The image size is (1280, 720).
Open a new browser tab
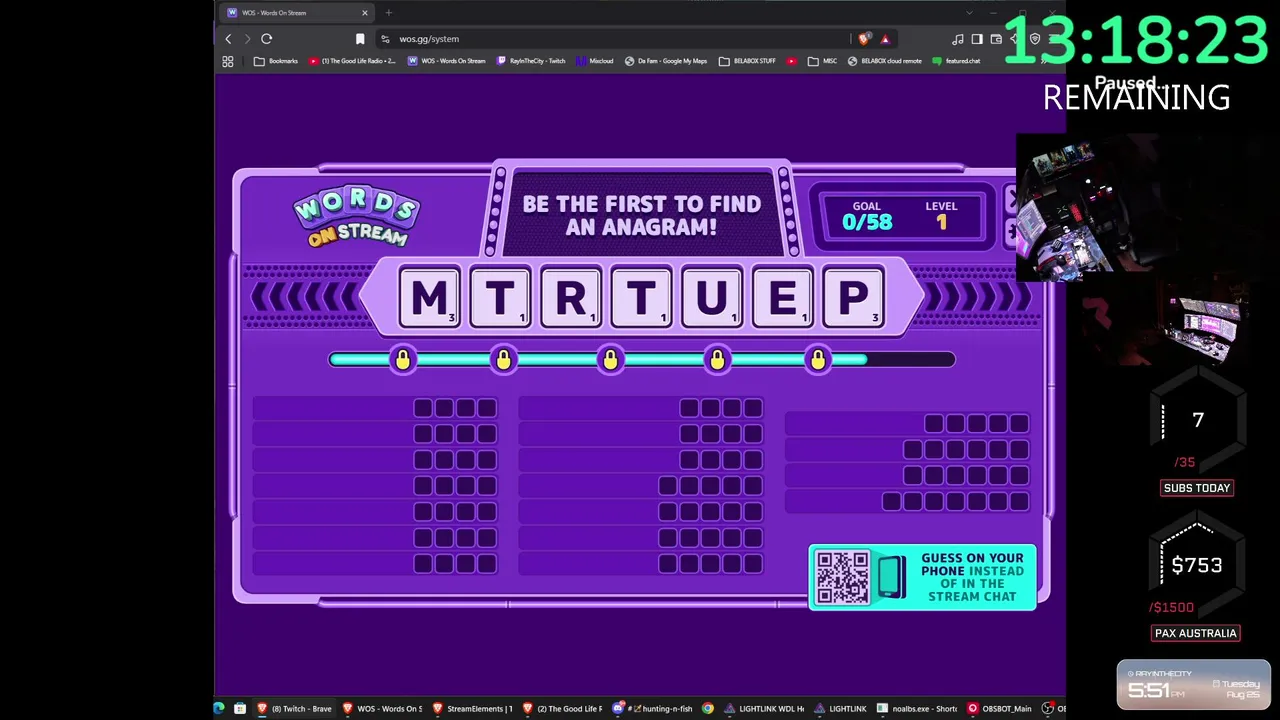point(389,13)
